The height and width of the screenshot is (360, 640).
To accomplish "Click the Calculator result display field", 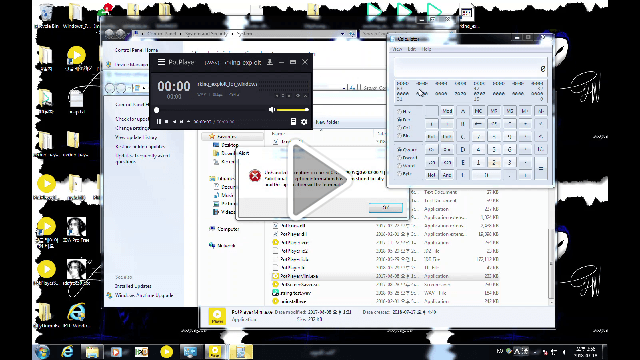I will coord(470,67).
